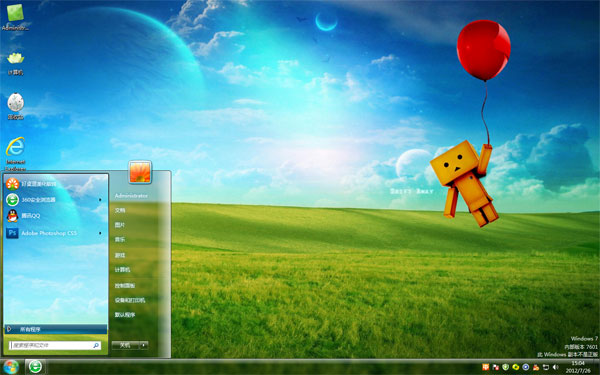
Task: Launch the orange flower app in Start menu
Action: tap(55, 184)
